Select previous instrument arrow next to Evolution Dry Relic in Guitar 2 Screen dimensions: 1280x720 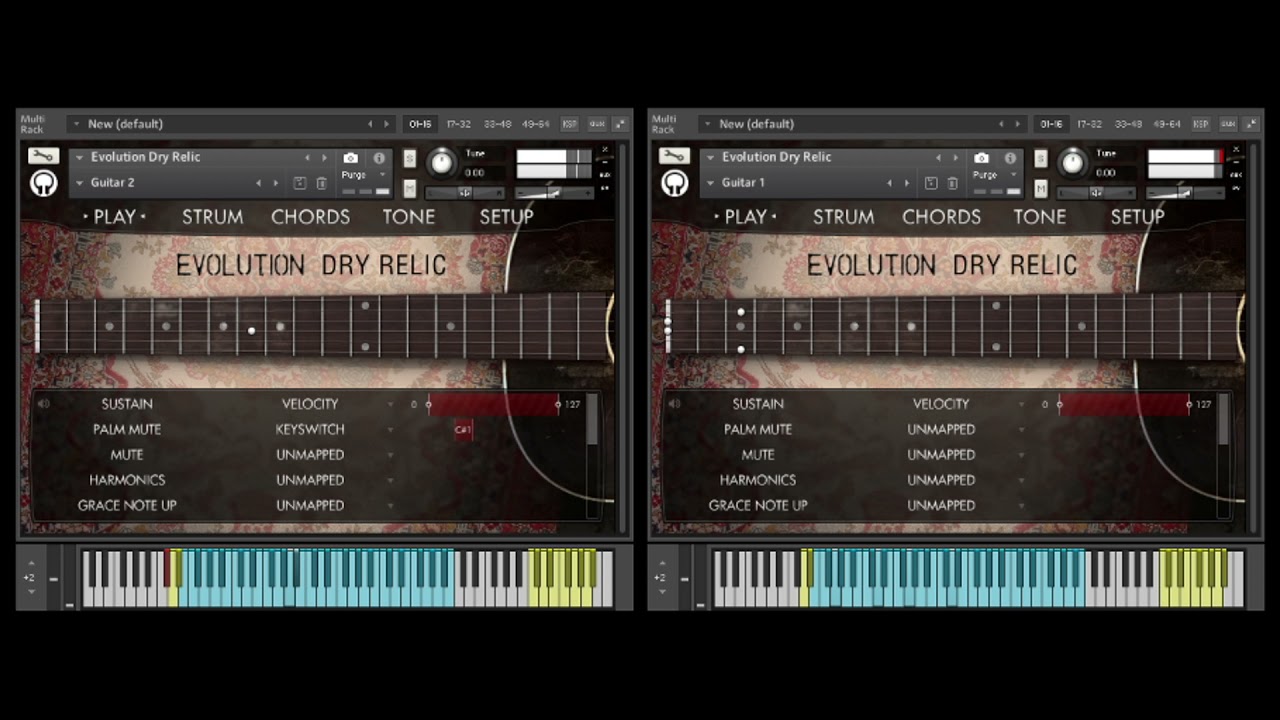click(x=307, y=158)
